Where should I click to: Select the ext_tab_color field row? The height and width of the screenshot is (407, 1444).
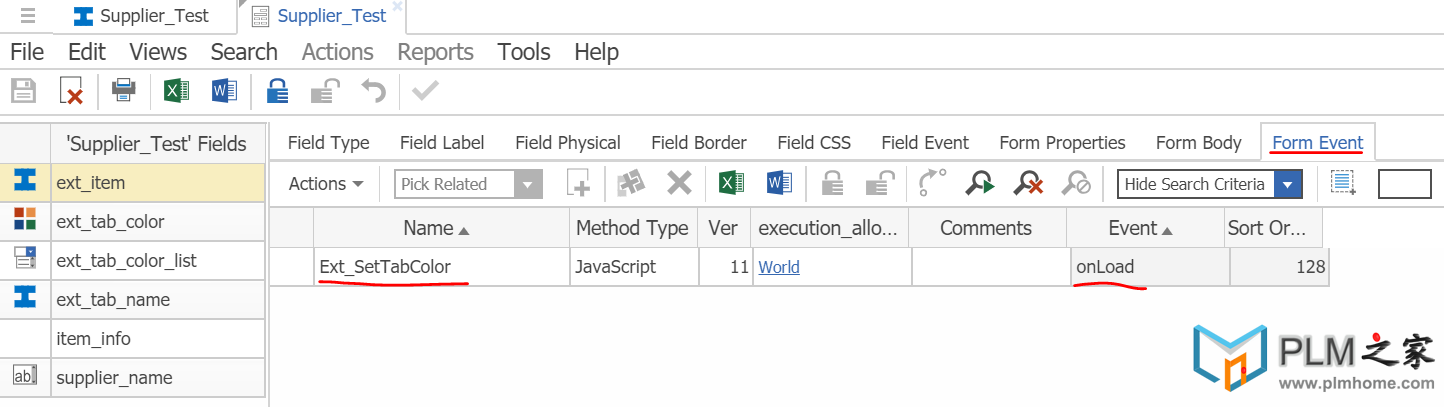[132, 222]
